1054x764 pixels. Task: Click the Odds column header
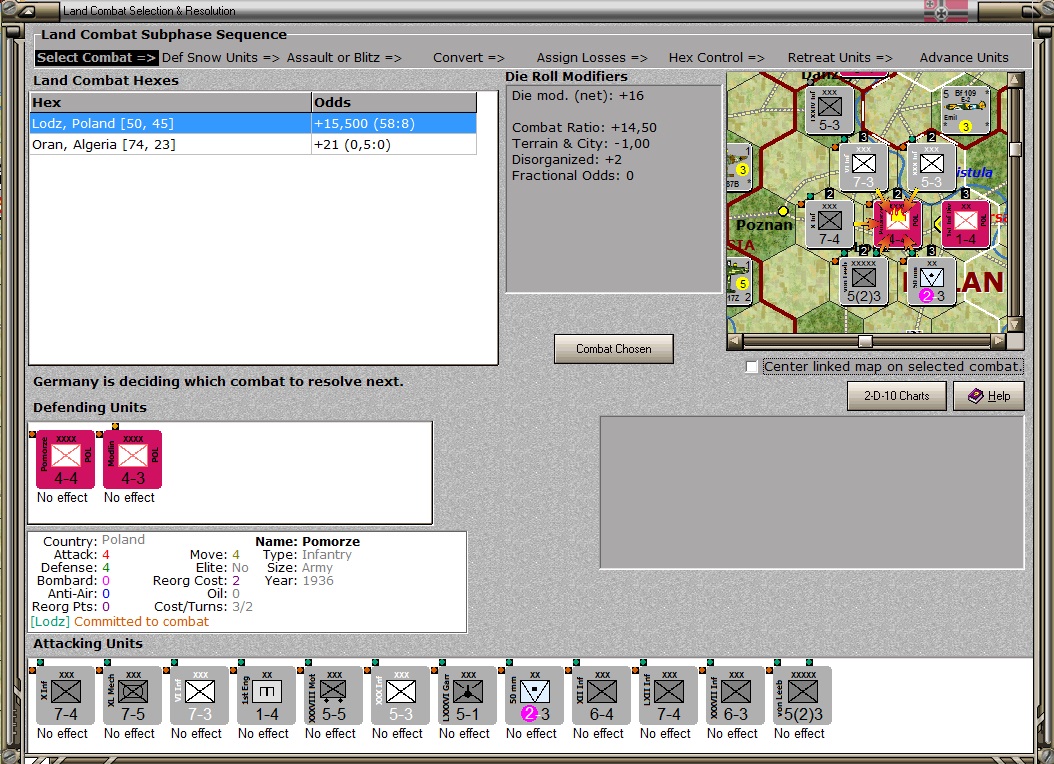tap(394, 102)
